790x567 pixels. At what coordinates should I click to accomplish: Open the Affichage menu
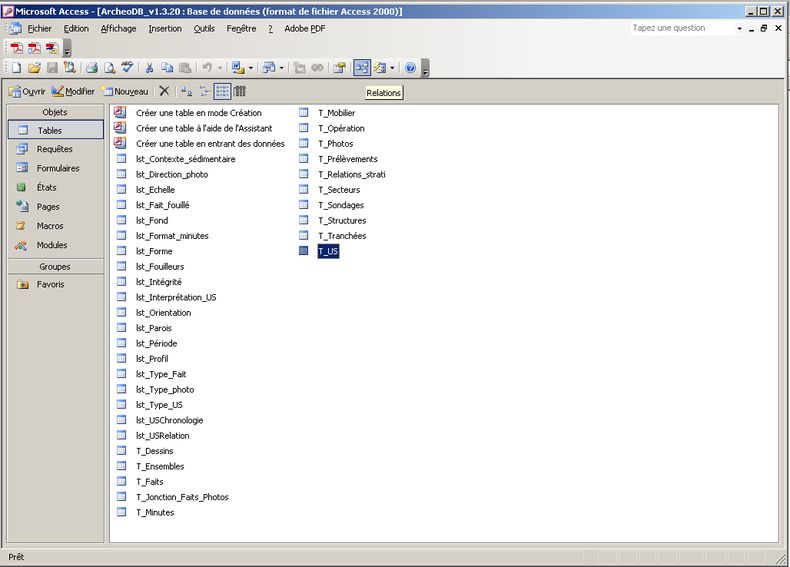[118, 29]
